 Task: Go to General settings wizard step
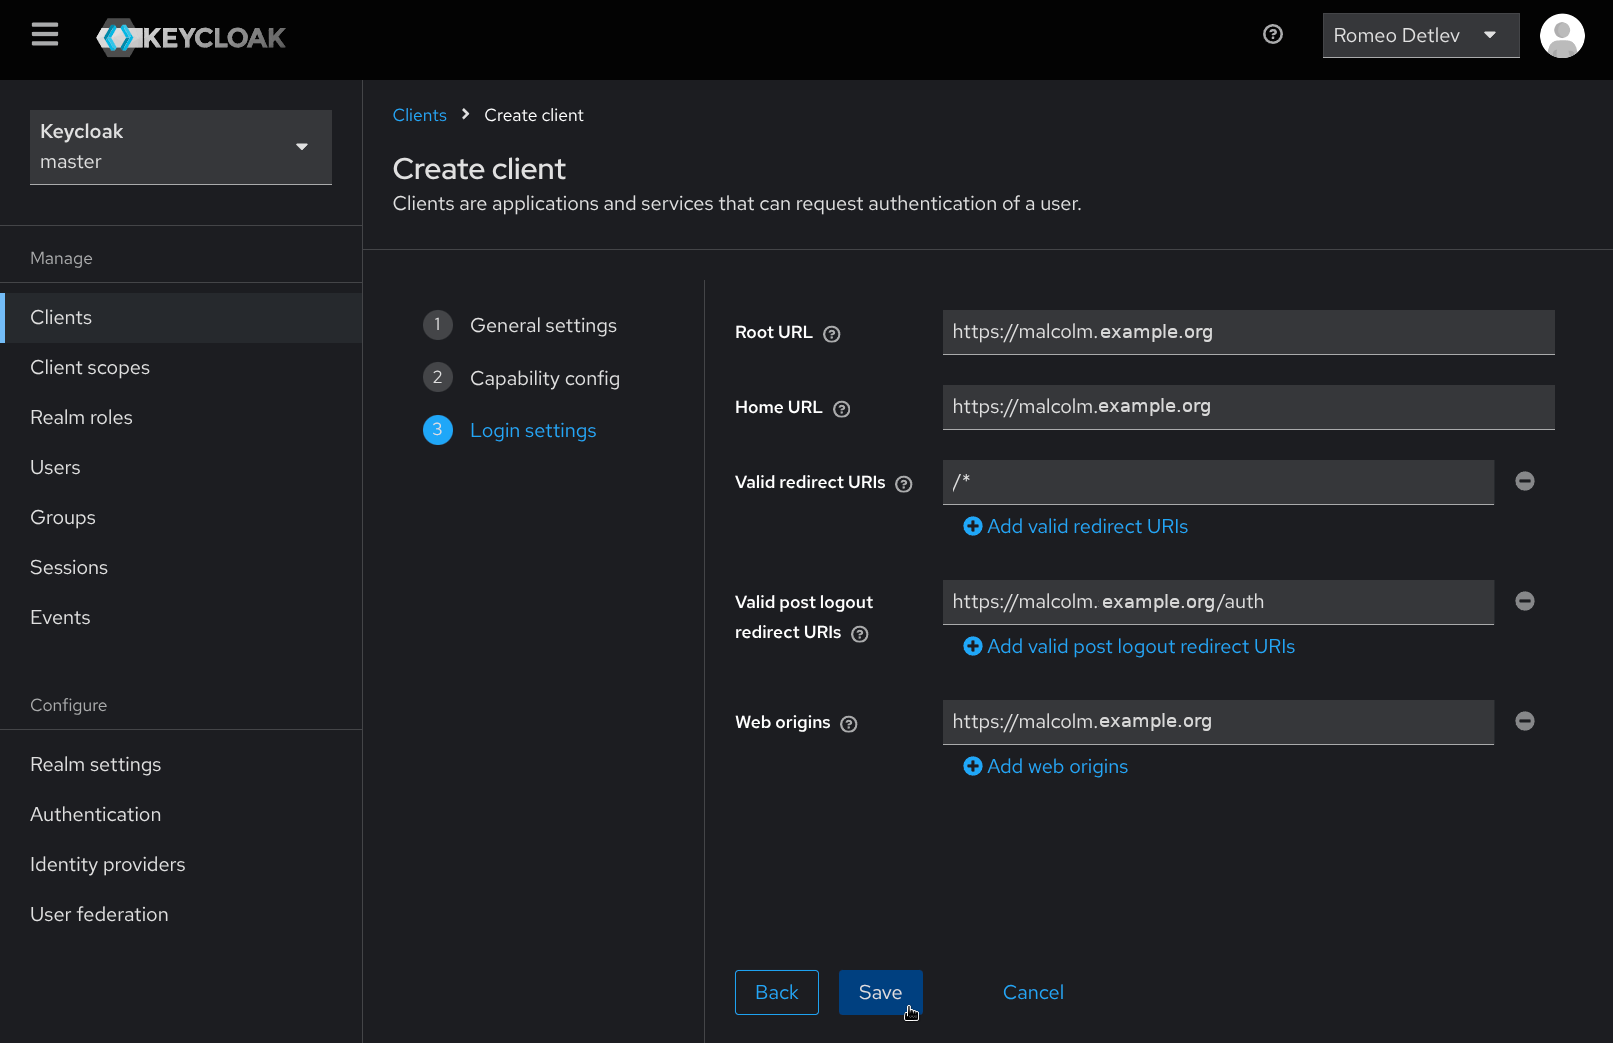pyautogui.click(x=520, y=325)
